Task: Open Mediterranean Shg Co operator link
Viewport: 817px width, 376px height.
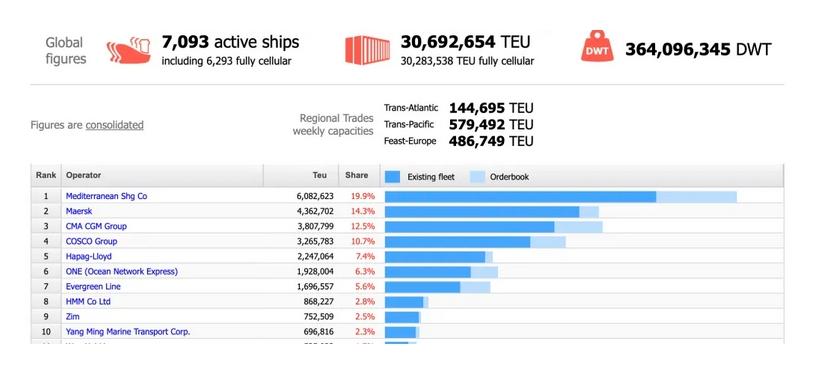Action: (106, 196)
